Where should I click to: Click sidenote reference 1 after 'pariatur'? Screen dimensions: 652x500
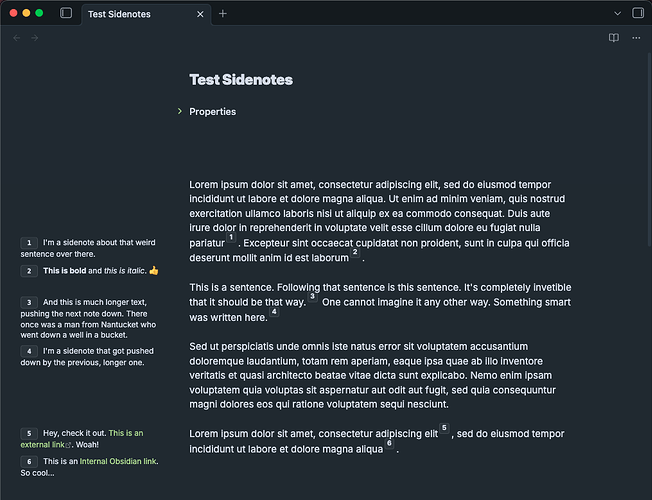click(230, 238)
